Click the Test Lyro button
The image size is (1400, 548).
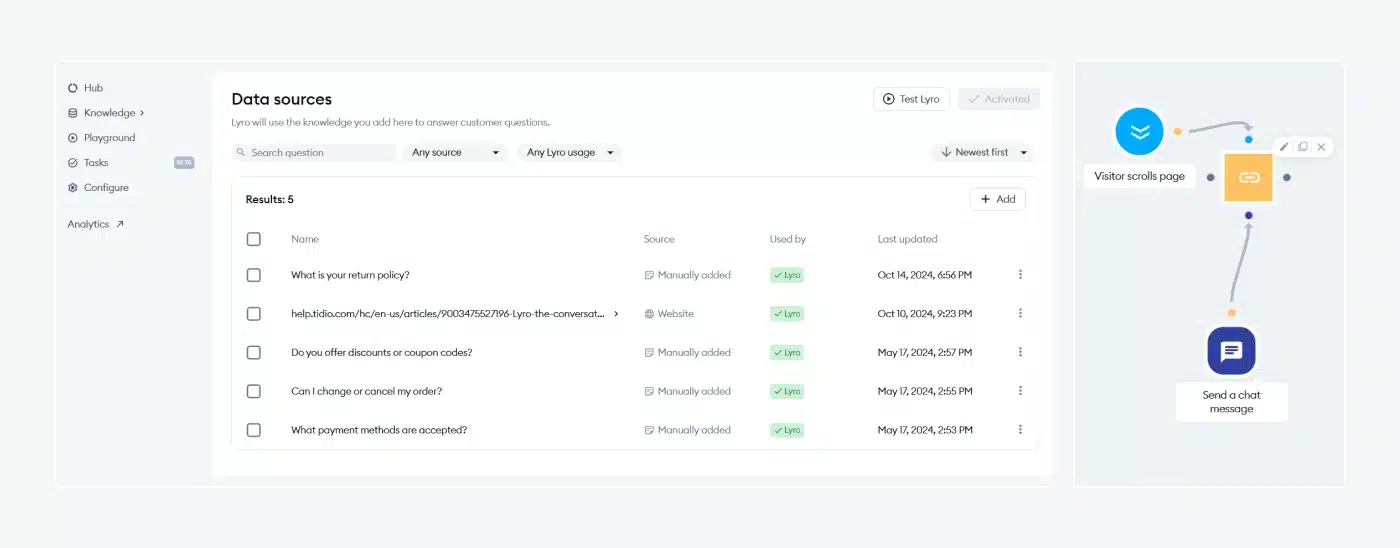coord(911,99)
